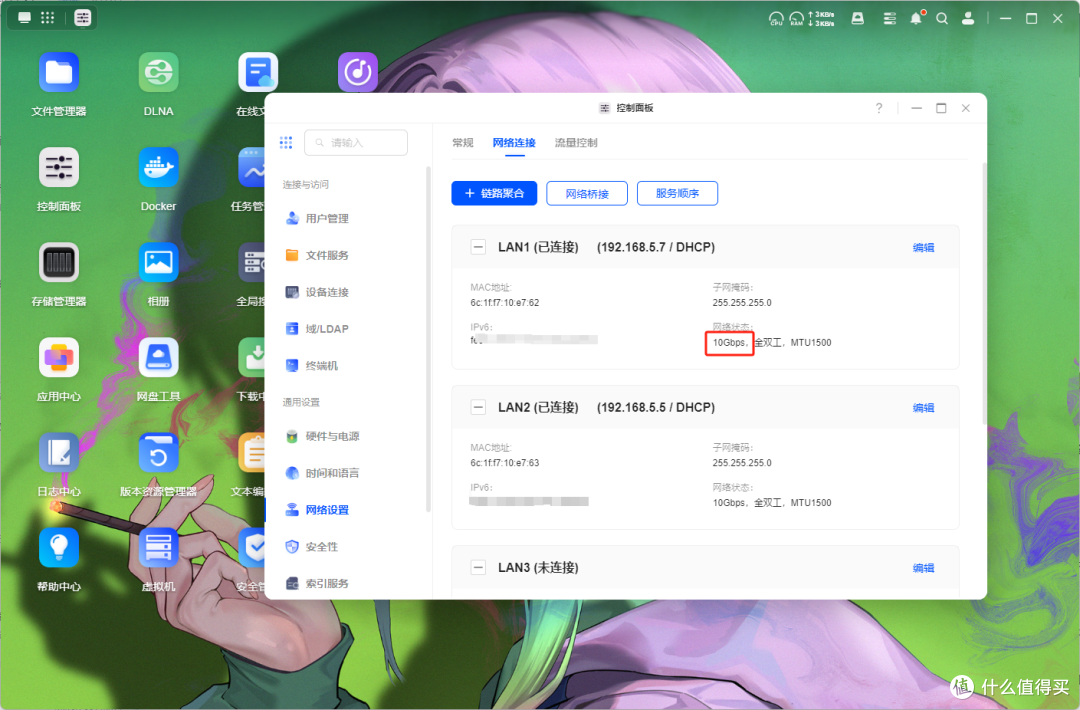Screen dimensions: 1080x710
Task: Open the app grid launcher in top bar
Action: (x=48, y=18)
